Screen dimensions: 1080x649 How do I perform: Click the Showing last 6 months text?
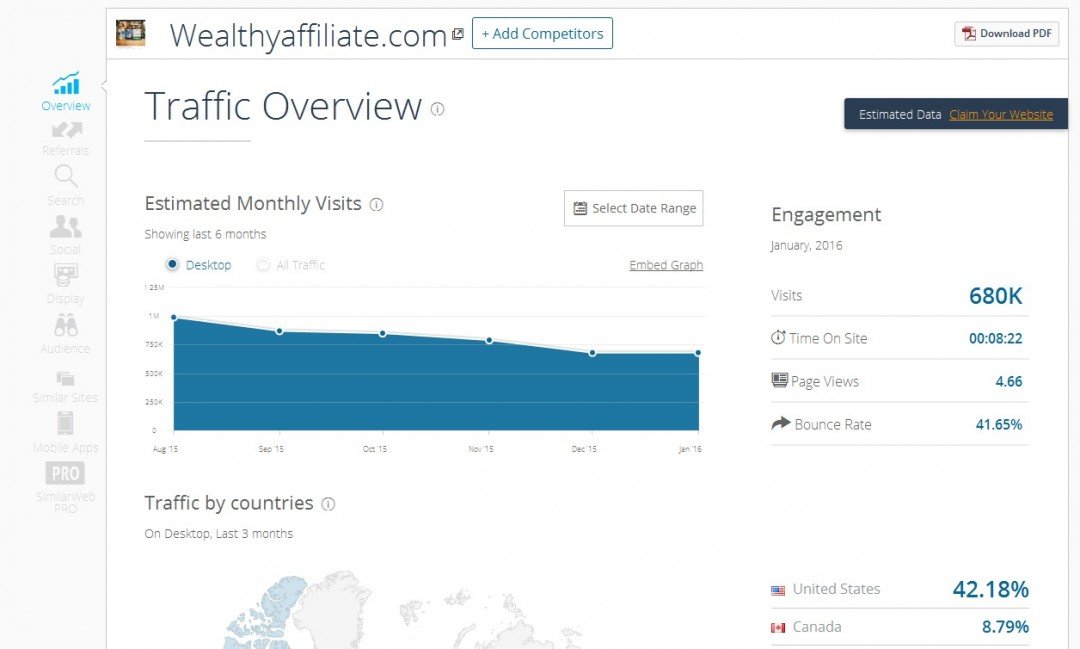tap(205, 234)
